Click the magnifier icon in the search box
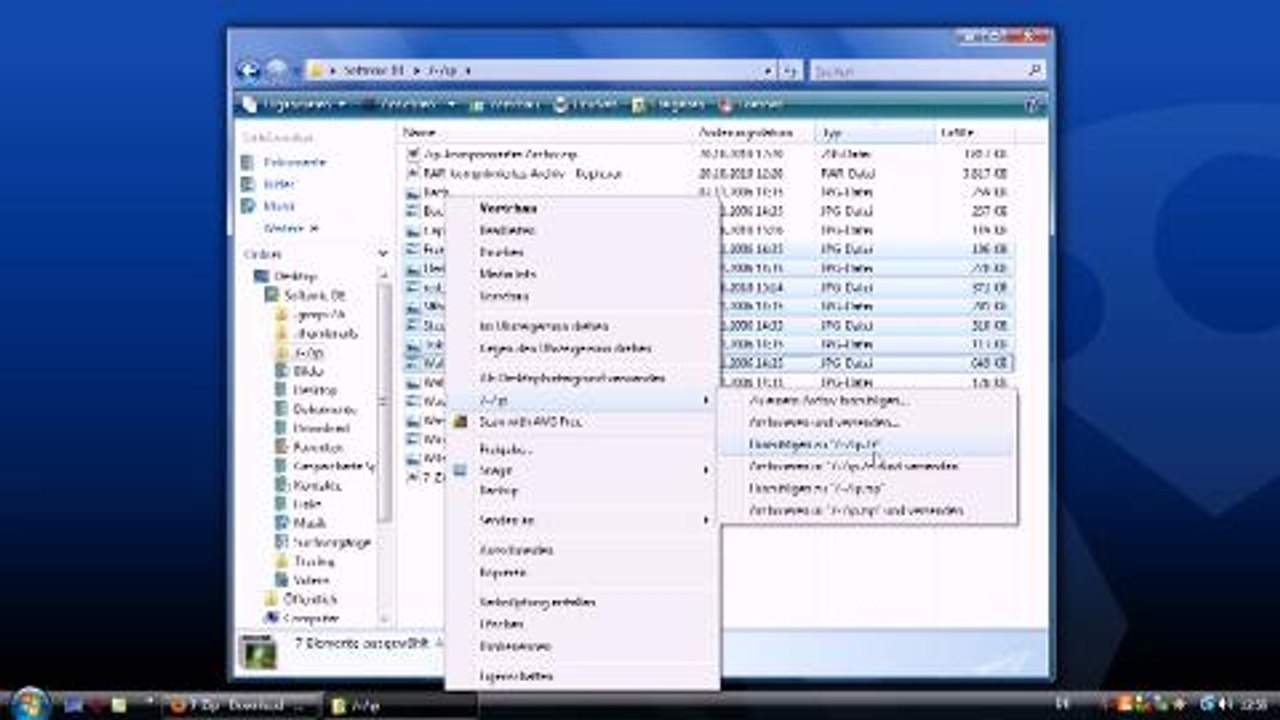The width and height of the screenshot is (1280, 720). [1035, 71]
